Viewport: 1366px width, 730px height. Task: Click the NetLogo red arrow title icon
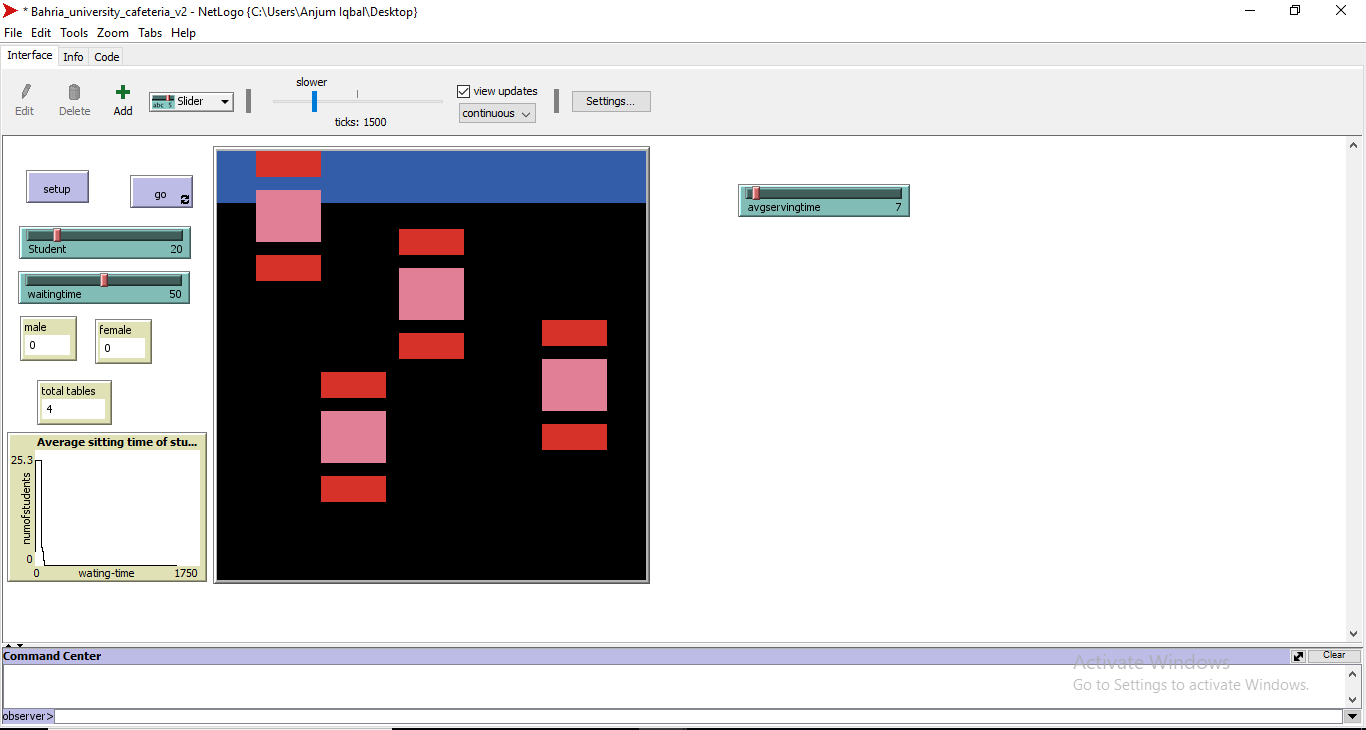[10, 11]
